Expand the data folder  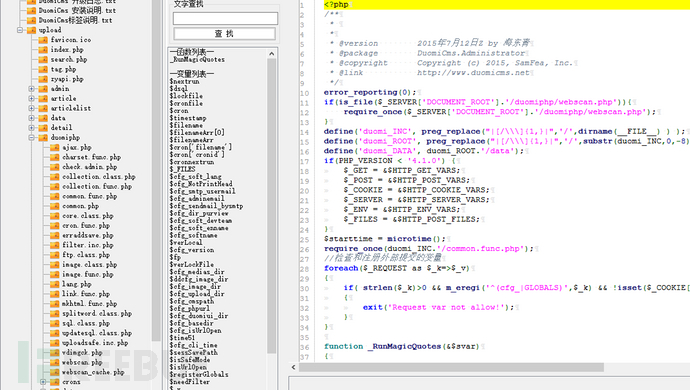click(31, 118)
